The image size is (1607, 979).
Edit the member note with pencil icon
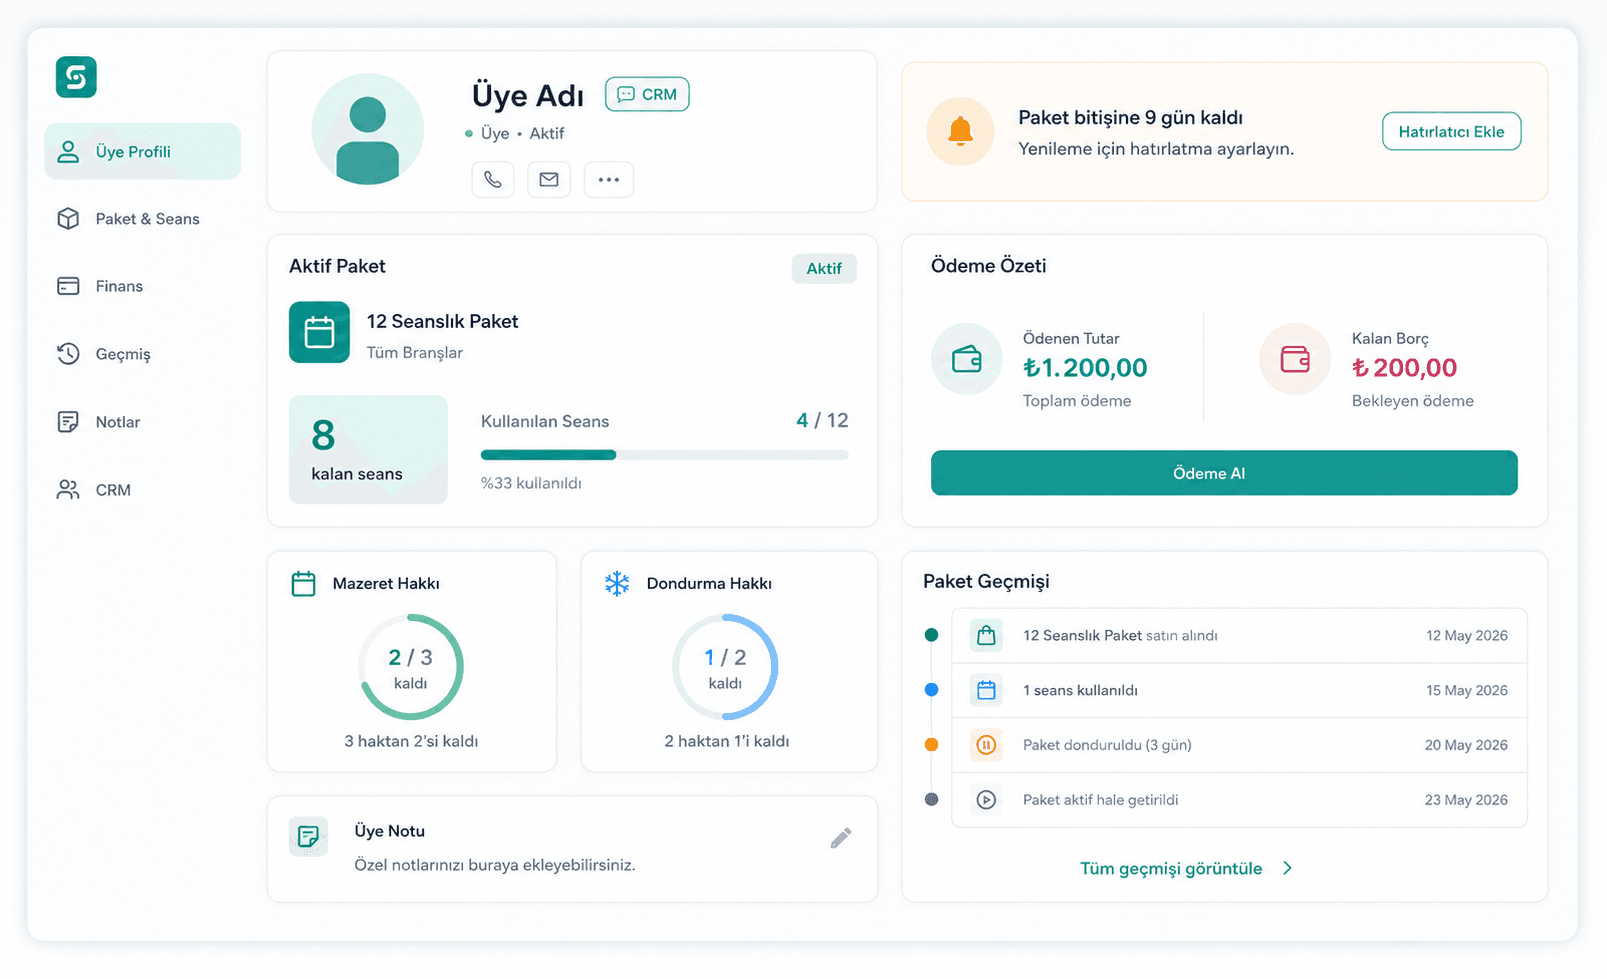841,838
